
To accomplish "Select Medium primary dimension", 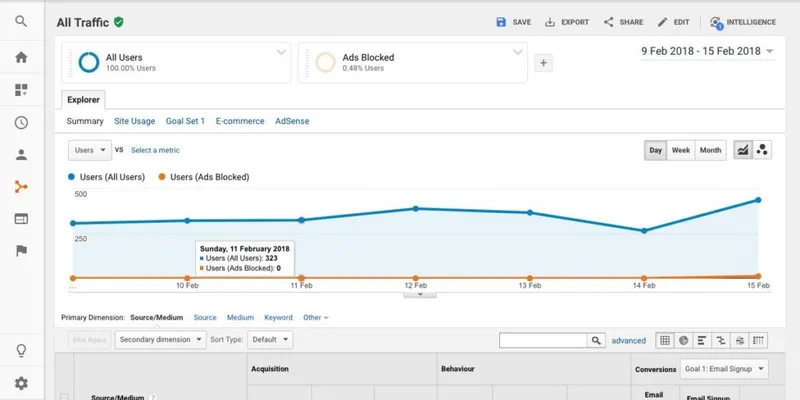I will coord(240,317).
